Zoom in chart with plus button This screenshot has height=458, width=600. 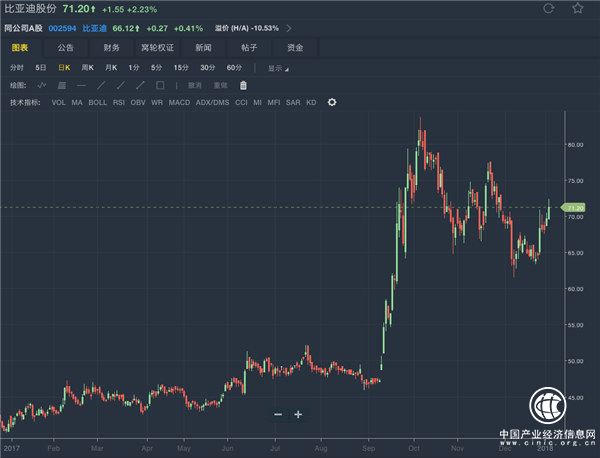click(298, 414)
